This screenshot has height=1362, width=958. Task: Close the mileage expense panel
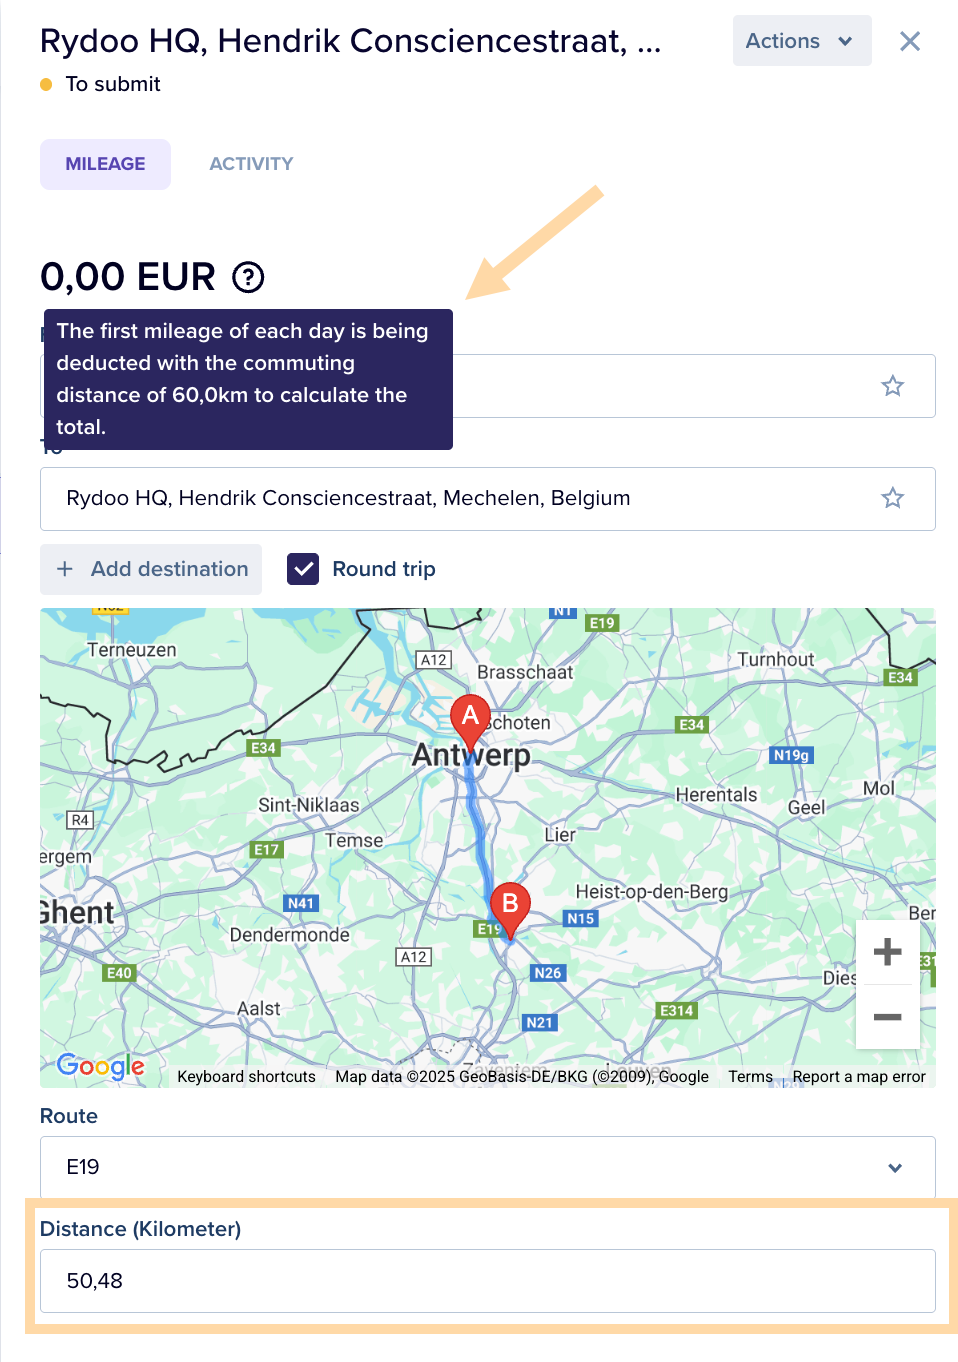coord(909,41)
